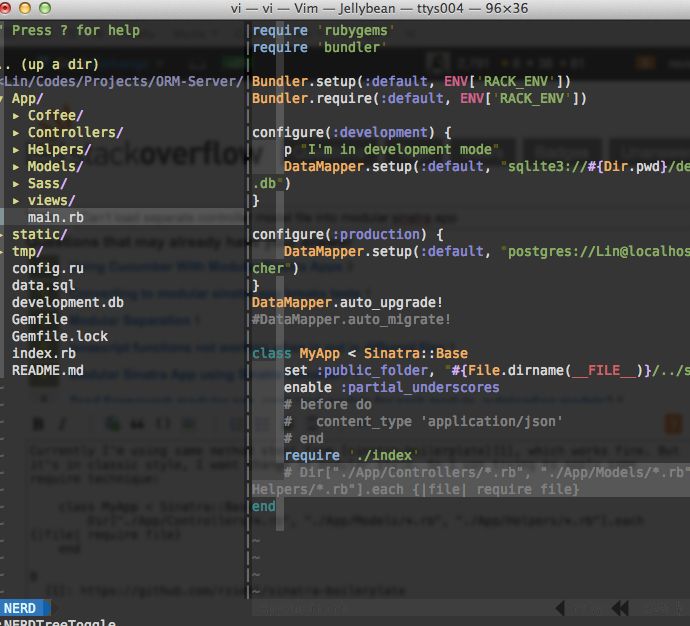
Task: Click the '# before do' comment
Action: [x=328, y=404]
